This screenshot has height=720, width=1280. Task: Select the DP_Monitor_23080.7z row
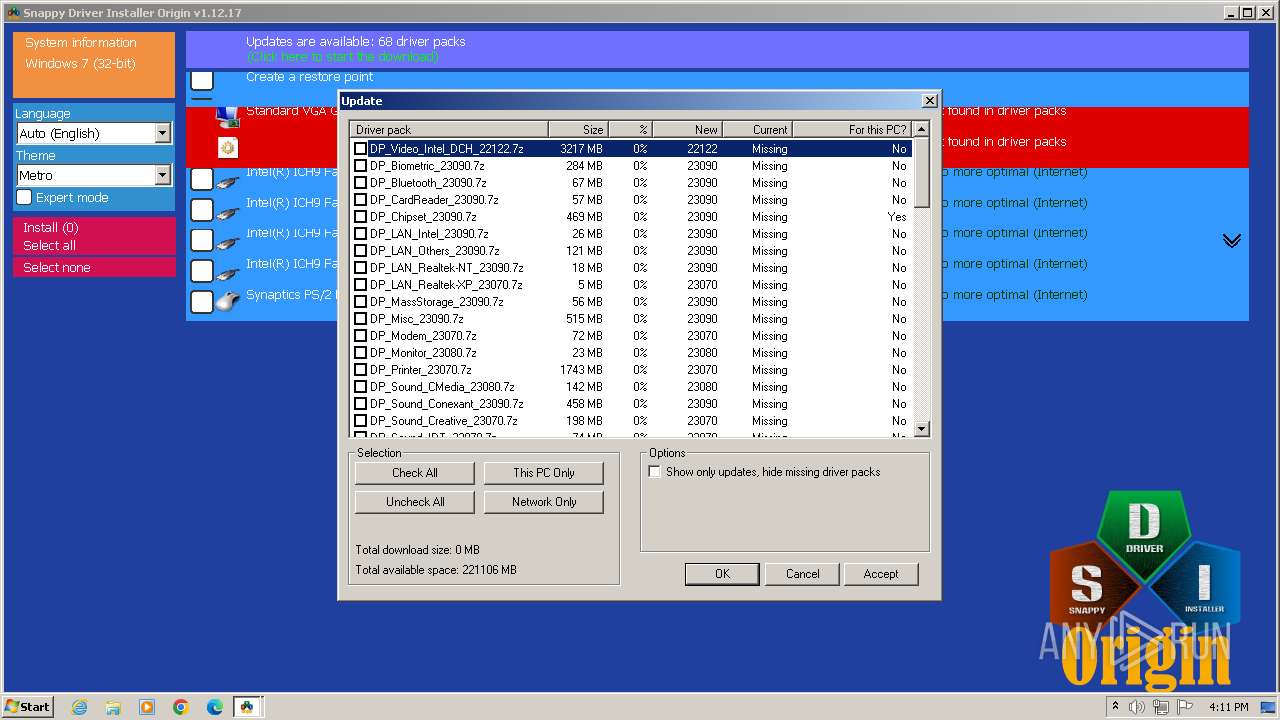[x=631, y=353]
